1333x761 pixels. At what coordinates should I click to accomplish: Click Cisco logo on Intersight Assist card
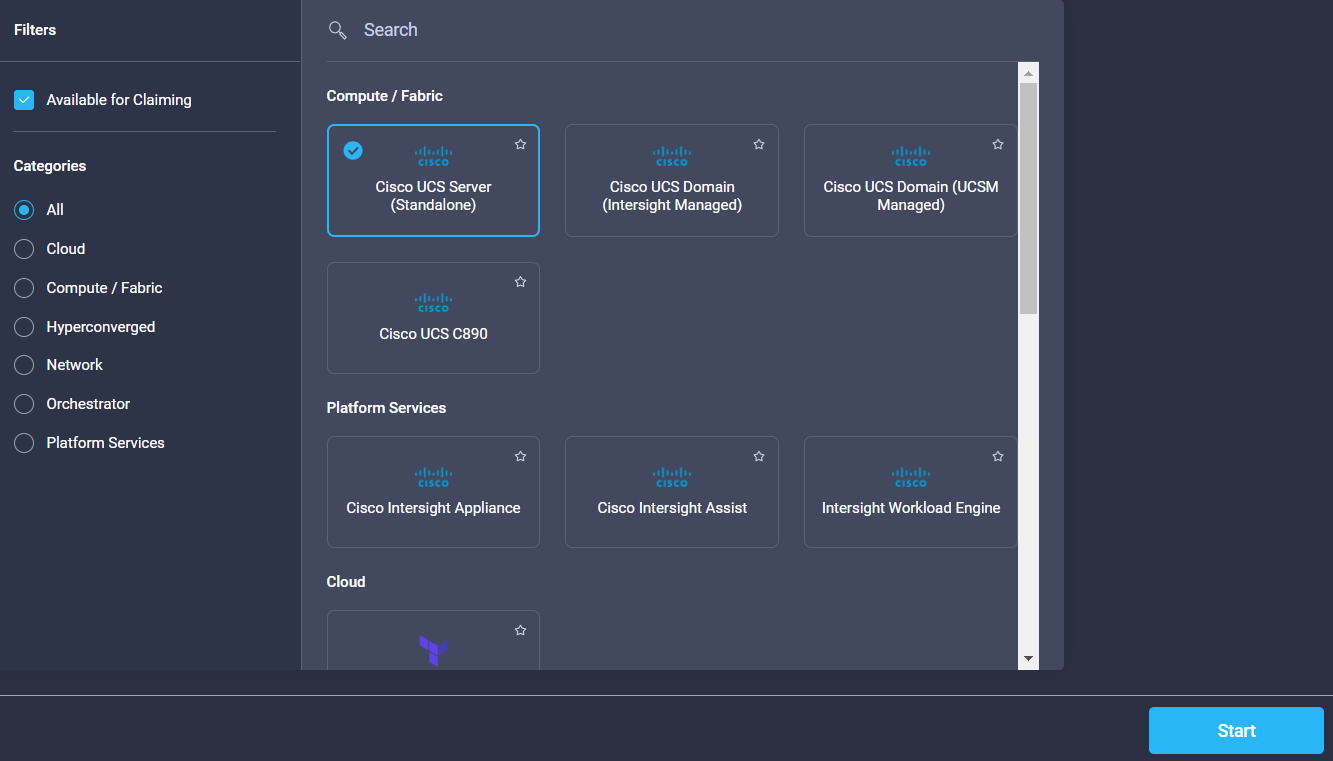point(672,476)
